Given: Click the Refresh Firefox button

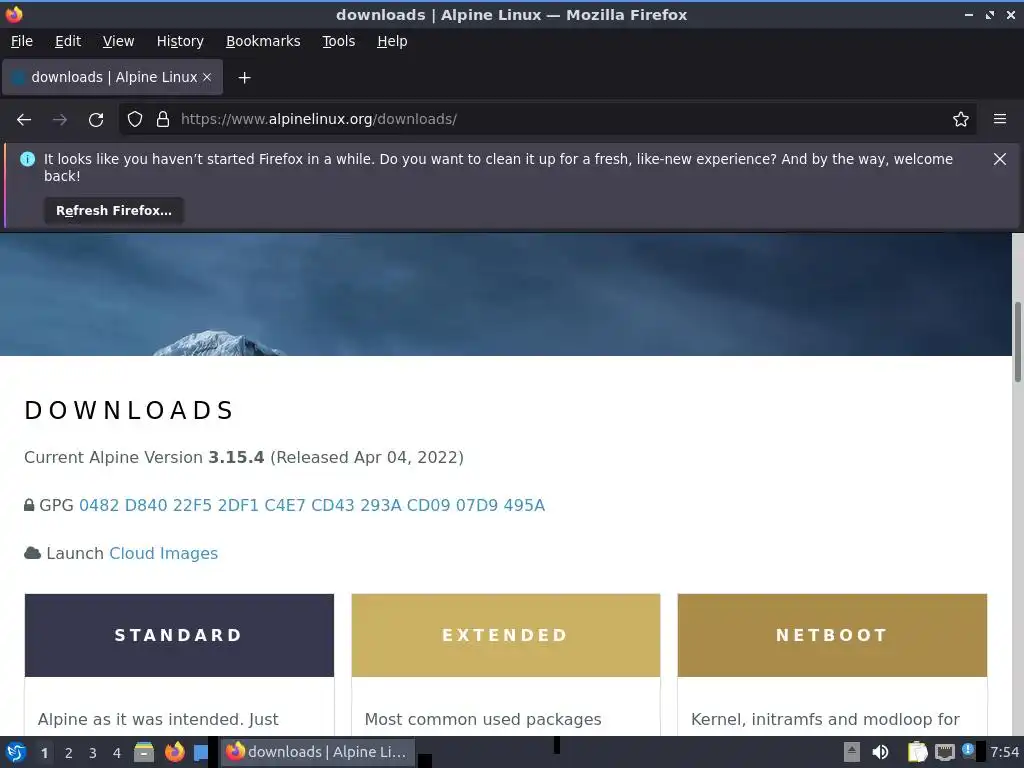Looking at the screenshot, I should pyautogui.click(x=114, y=211).
